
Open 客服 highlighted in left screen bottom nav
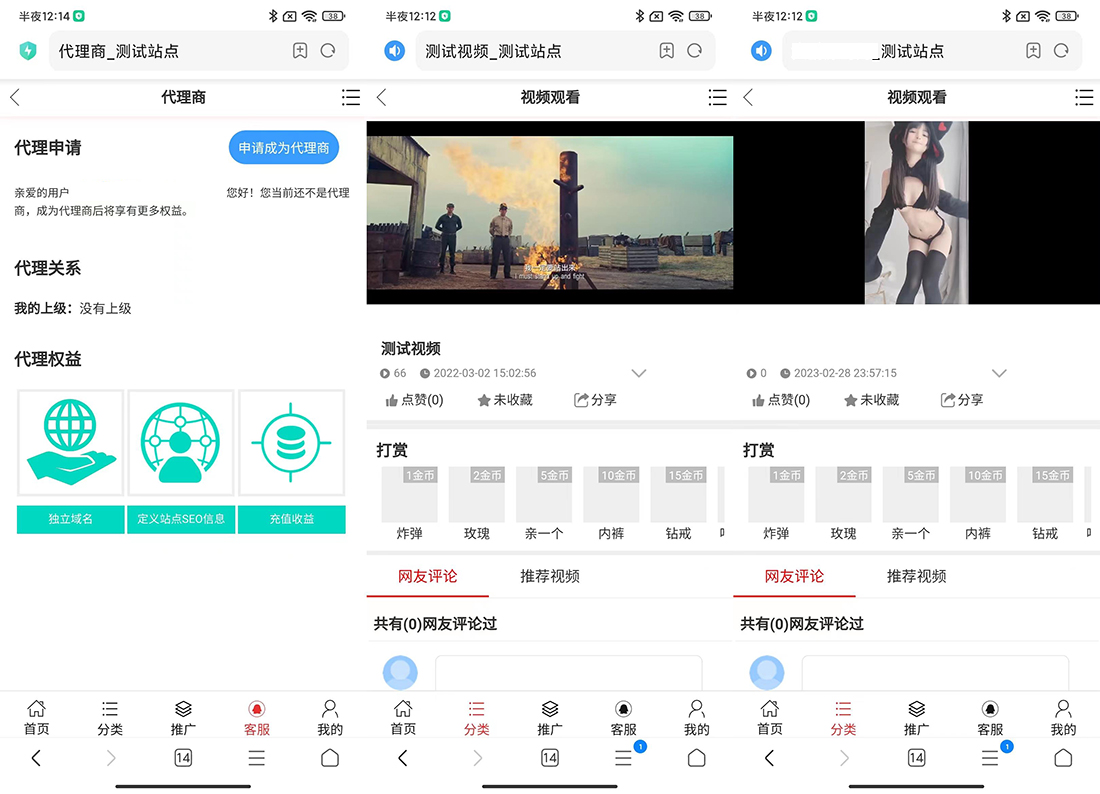tap(257, 718)
